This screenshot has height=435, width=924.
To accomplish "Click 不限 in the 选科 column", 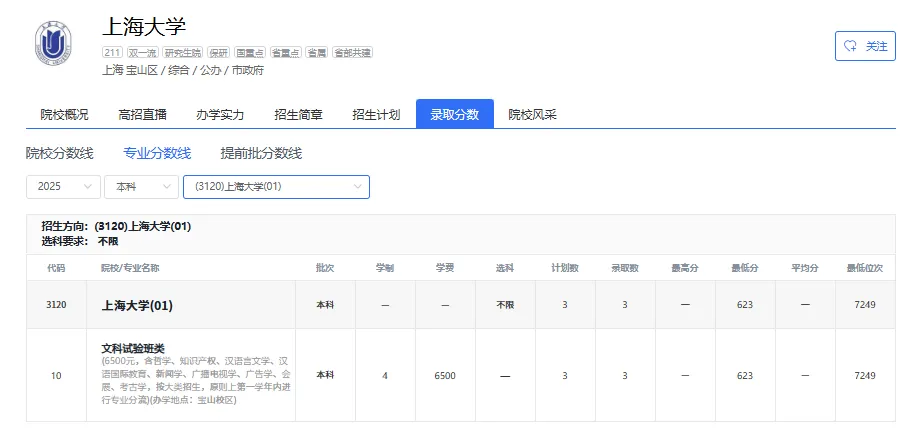I will coord(505,305).
